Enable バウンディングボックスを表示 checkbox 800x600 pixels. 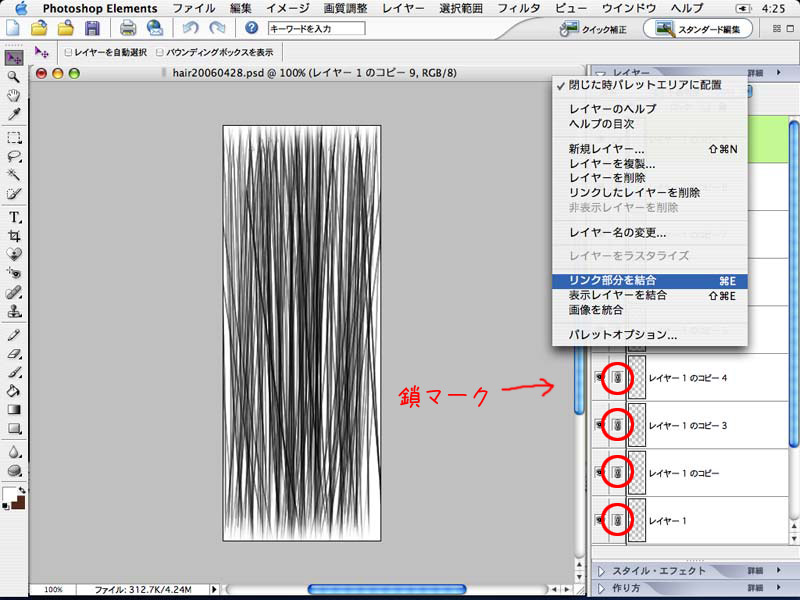click(x=159, y=52)
